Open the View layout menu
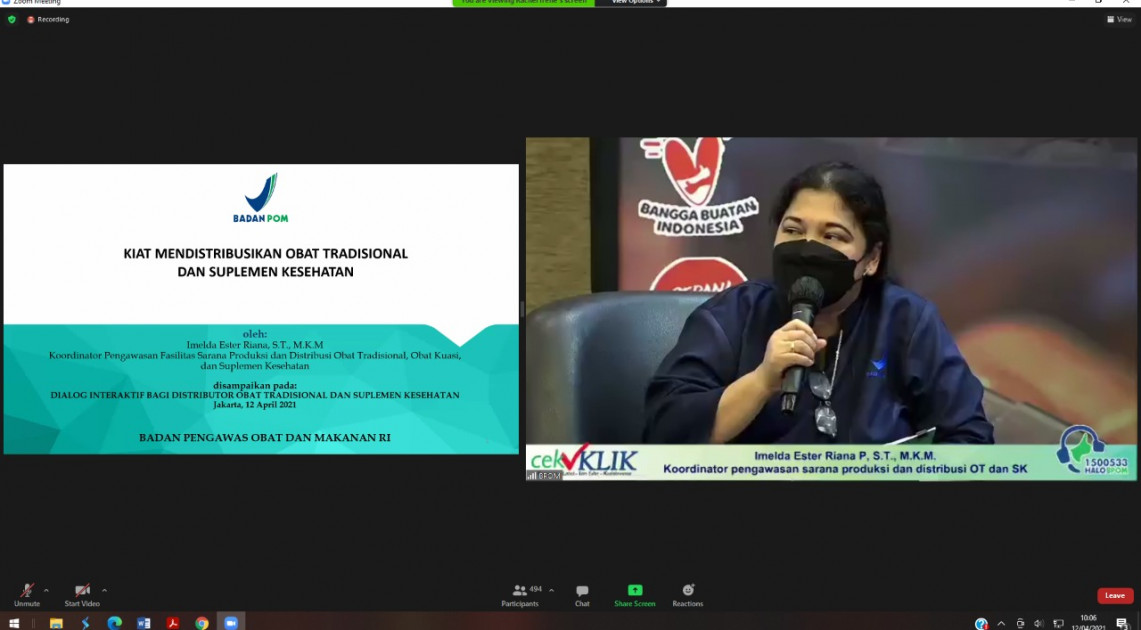Image resolution: width=1141 pixels, height=630 pixels. pyautogui.click(x=1119, y=19)
